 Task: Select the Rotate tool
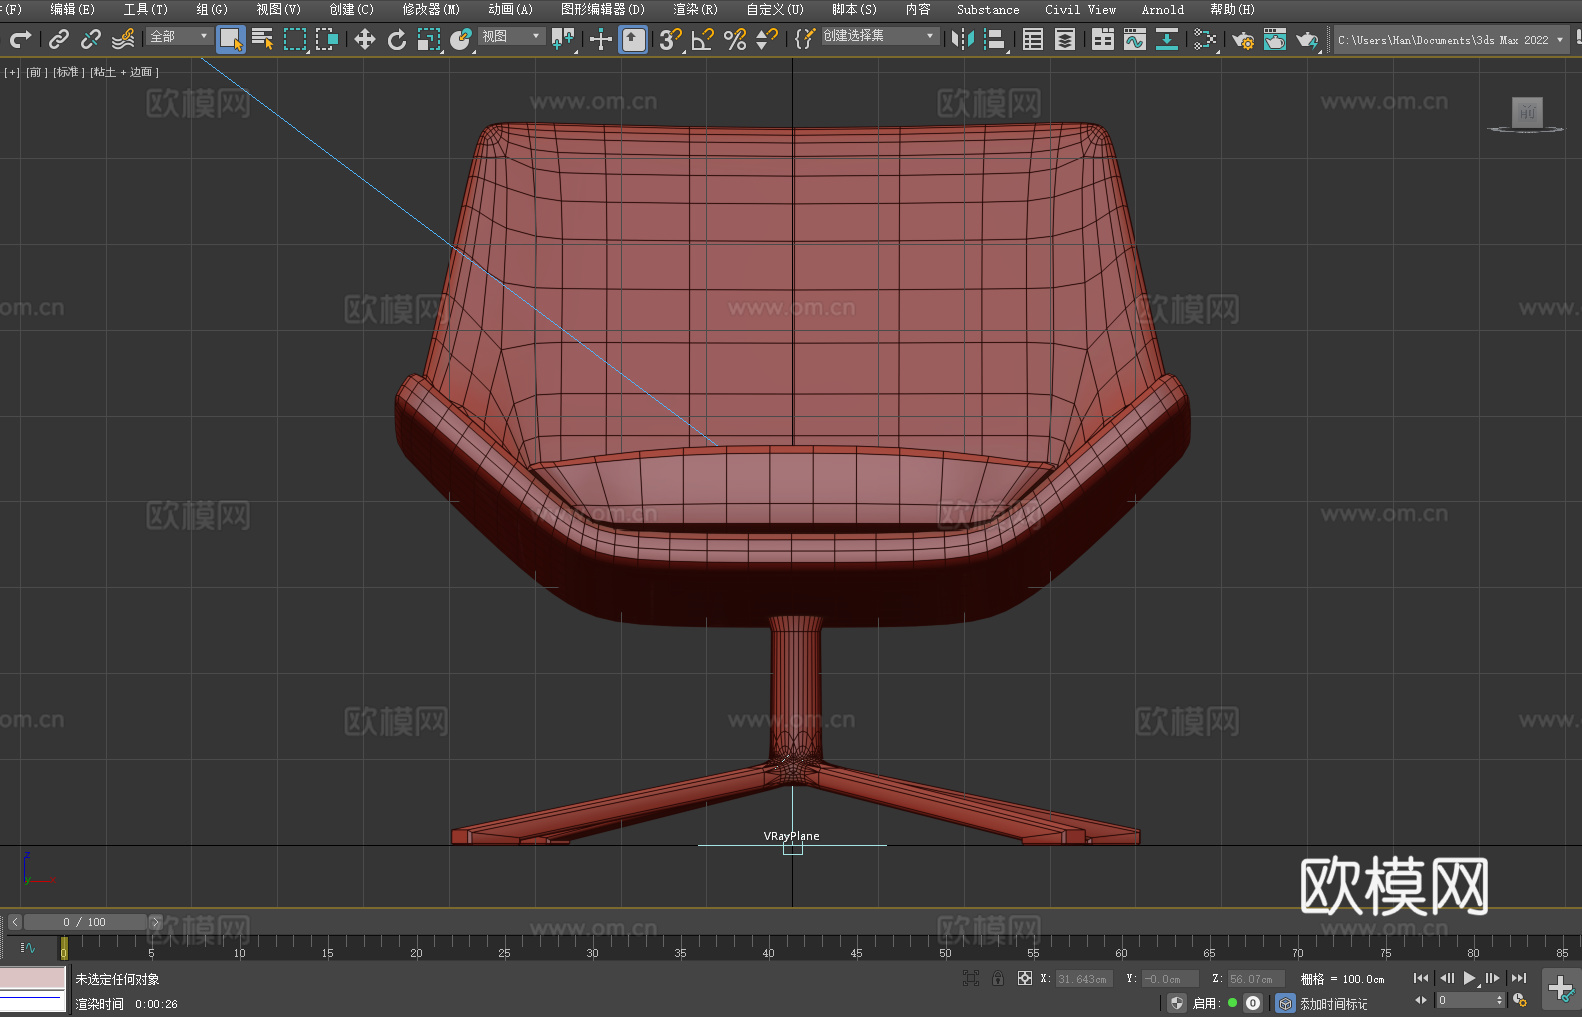397,39
